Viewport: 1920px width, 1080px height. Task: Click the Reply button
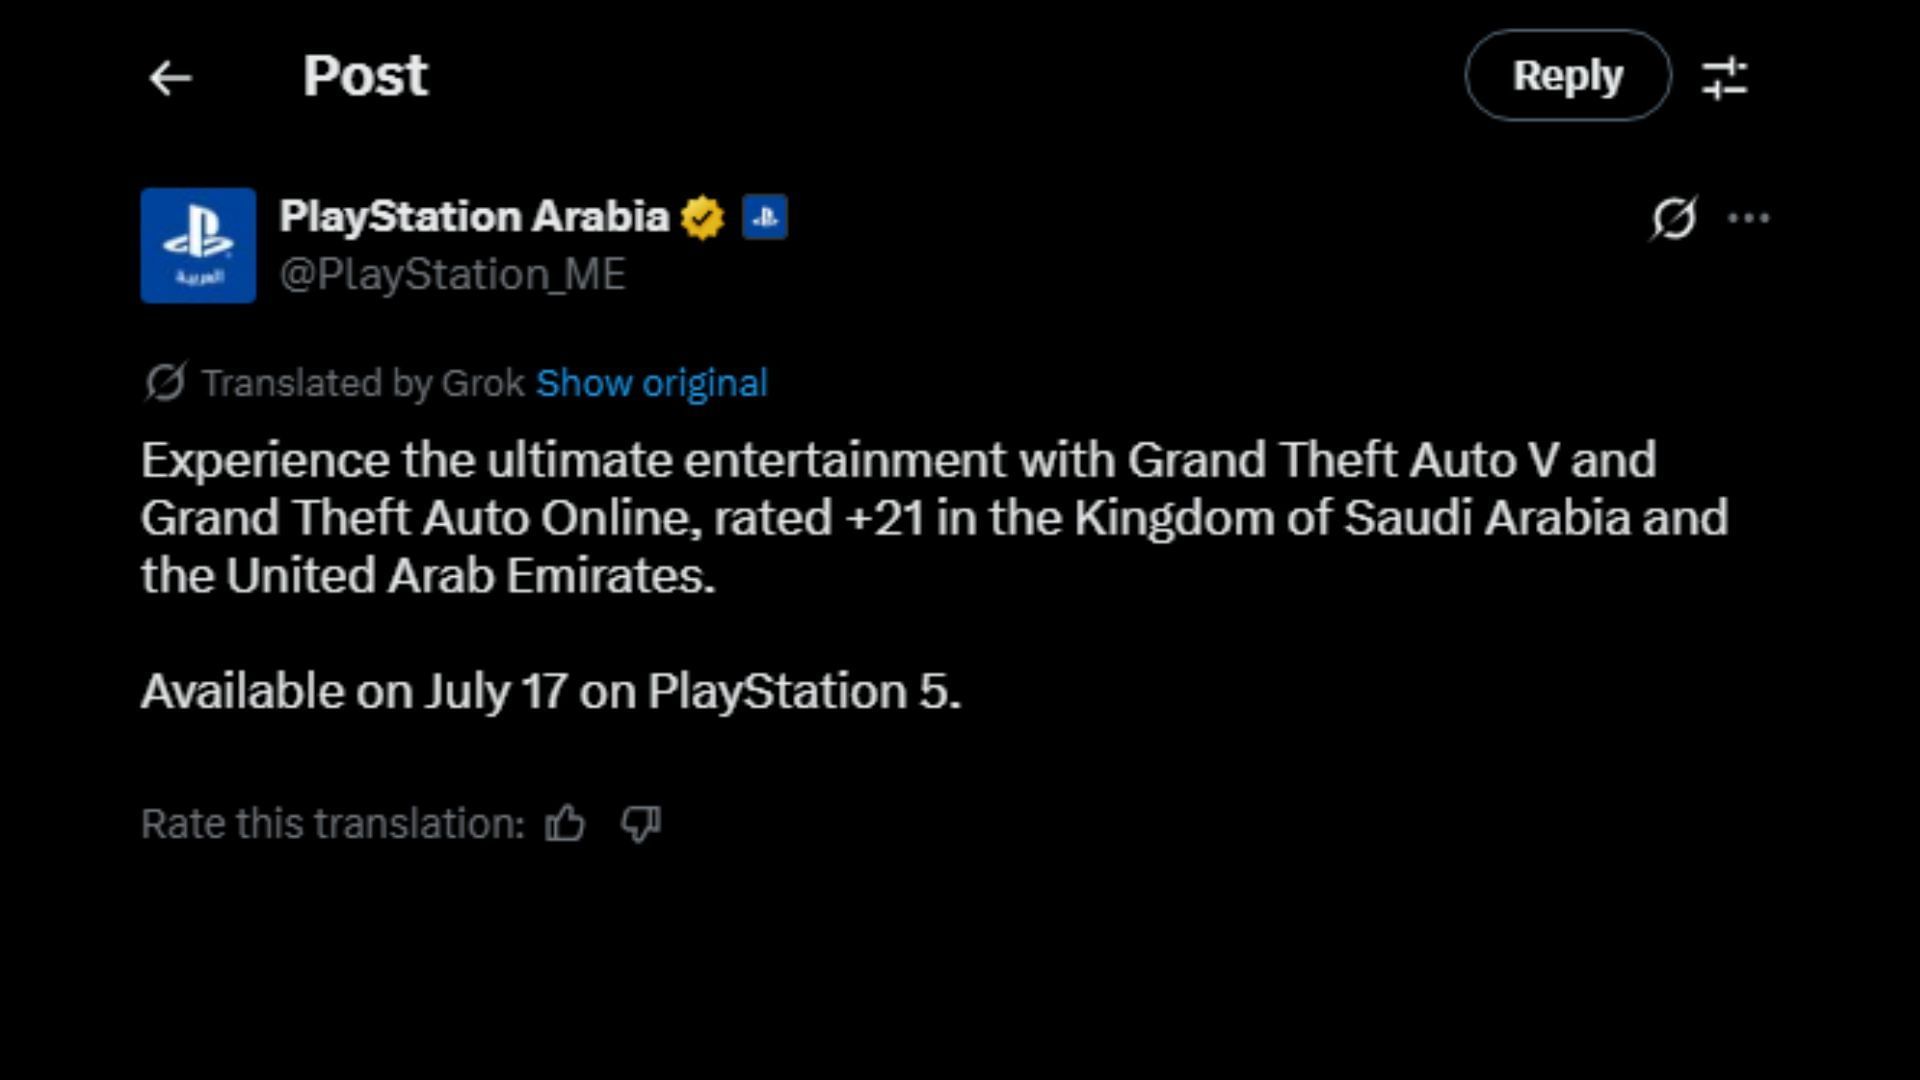[x=1567, y=76]
